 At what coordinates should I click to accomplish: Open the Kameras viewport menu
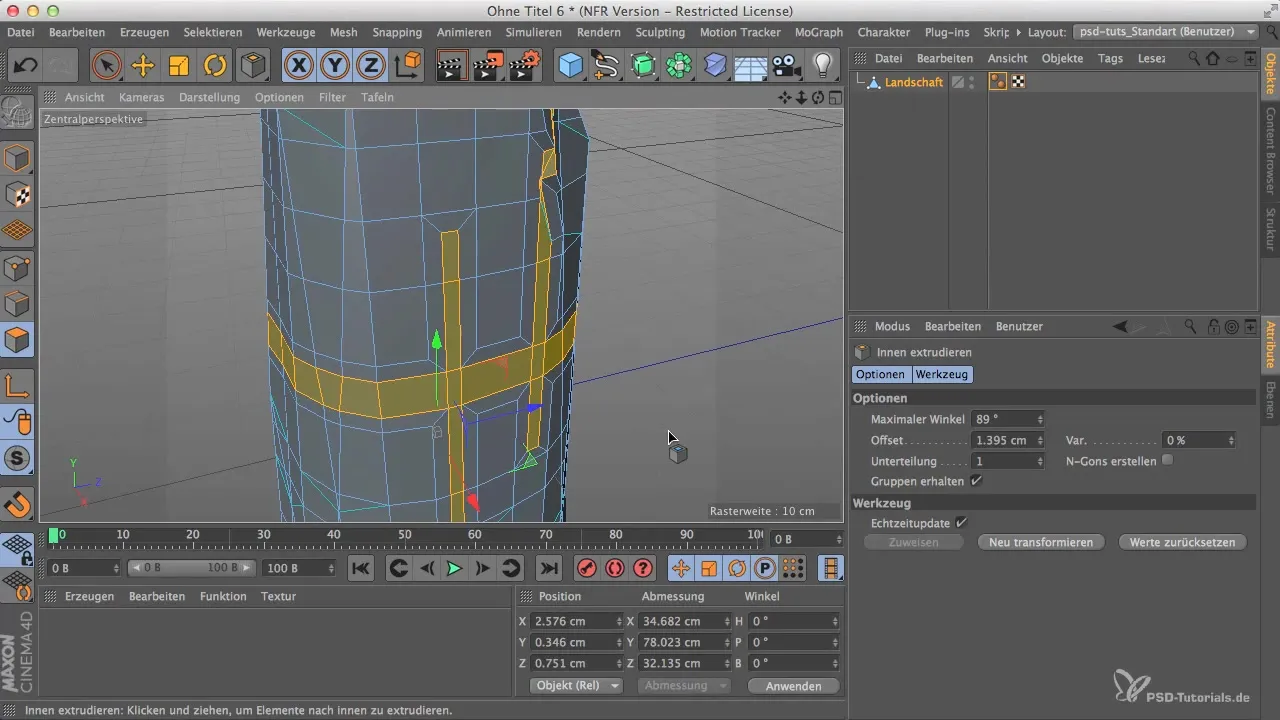141,97
